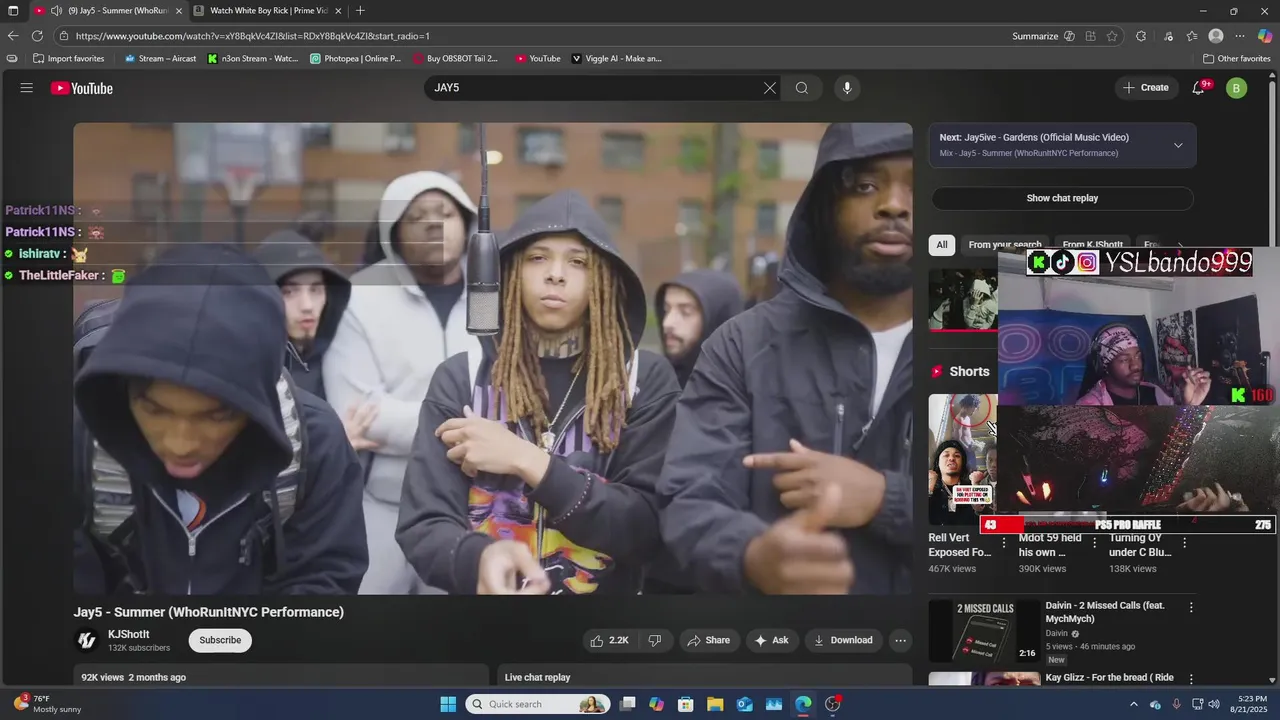Open Edge settings and more menu
This screenshot has width=1280, height=720.
tap(1240, 36)
